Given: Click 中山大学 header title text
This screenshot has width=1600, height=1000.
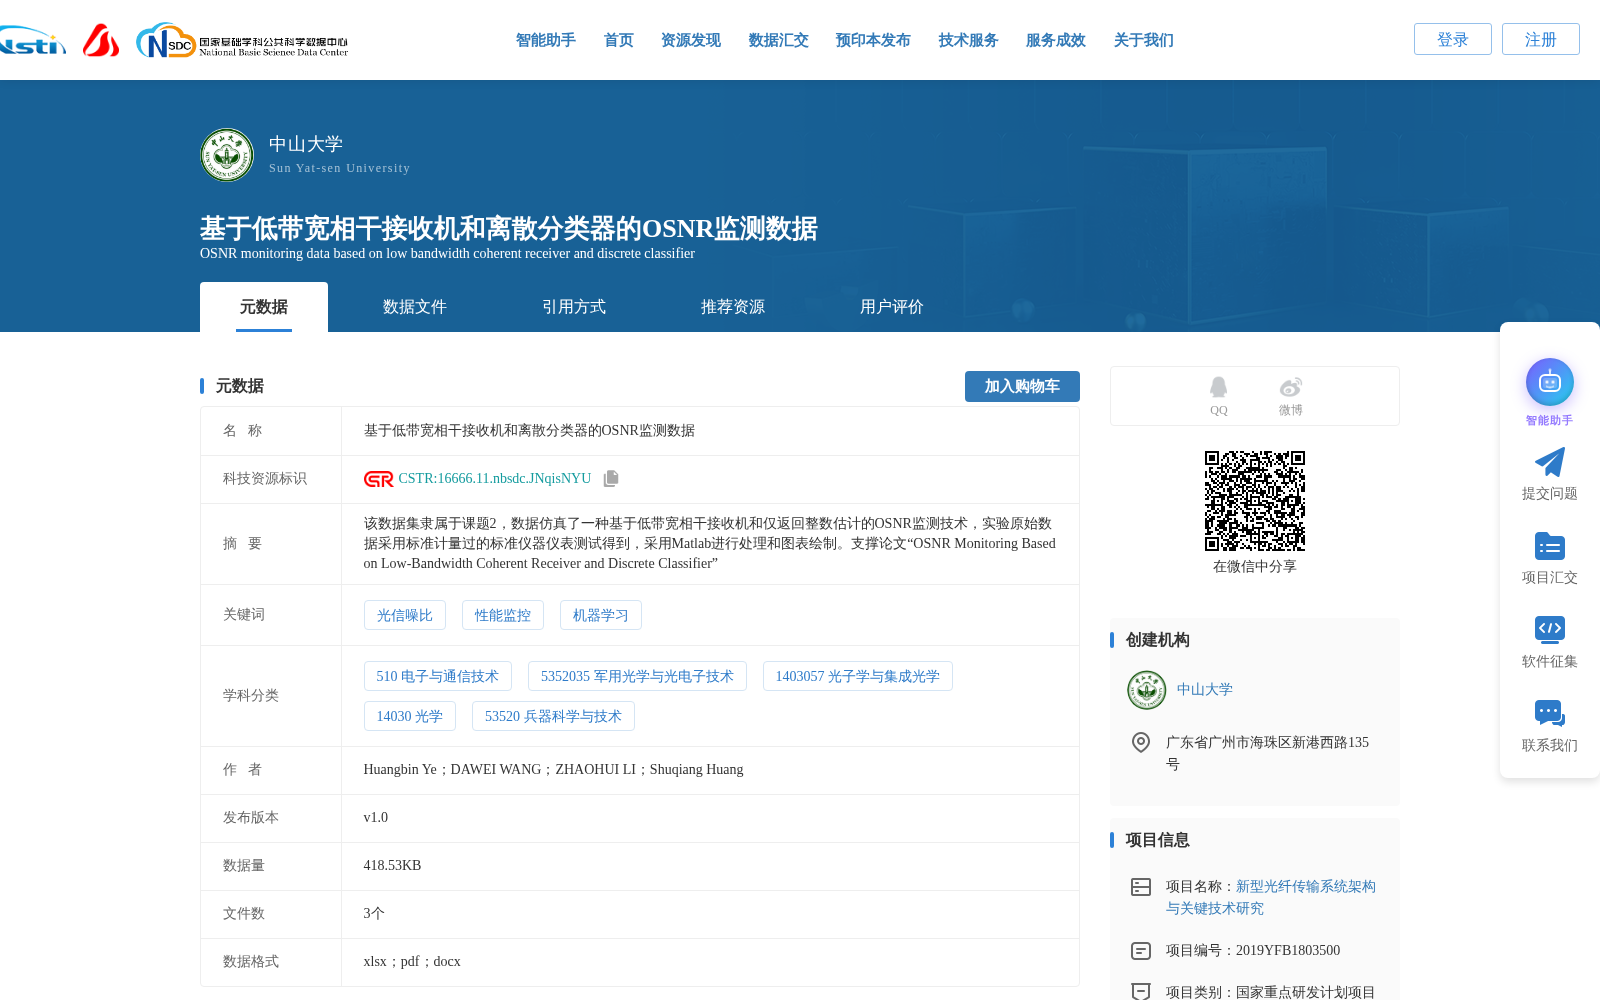Looking at the screenshot, I should [306, 144].
